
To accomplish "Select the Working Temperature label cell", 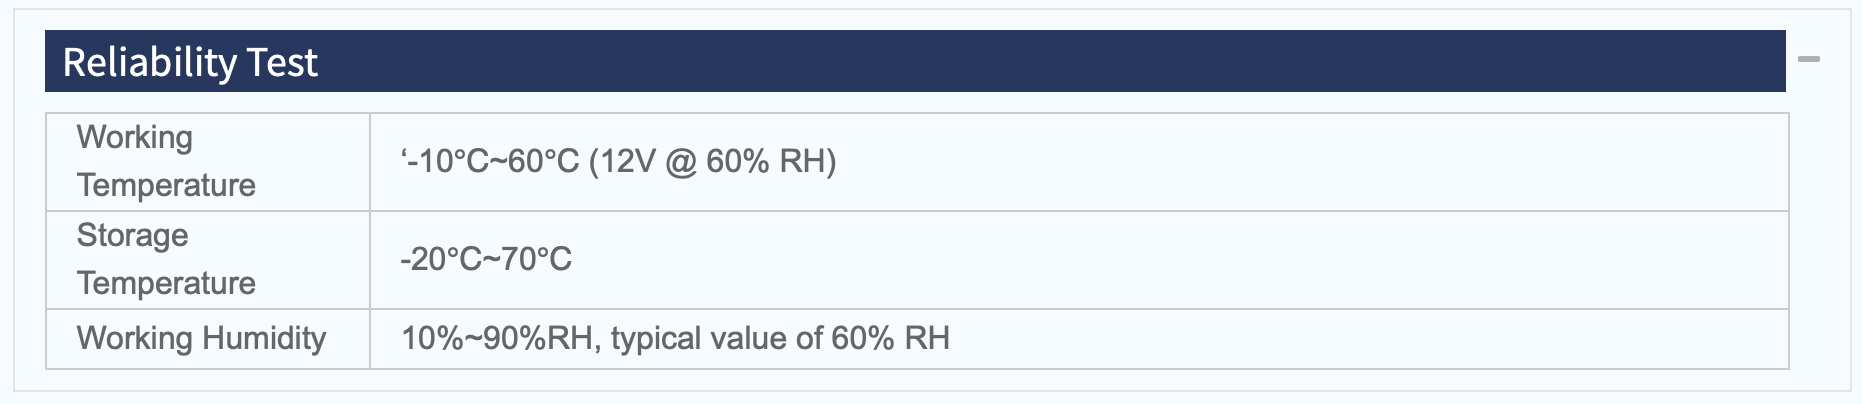I will (x=208, y=161).
